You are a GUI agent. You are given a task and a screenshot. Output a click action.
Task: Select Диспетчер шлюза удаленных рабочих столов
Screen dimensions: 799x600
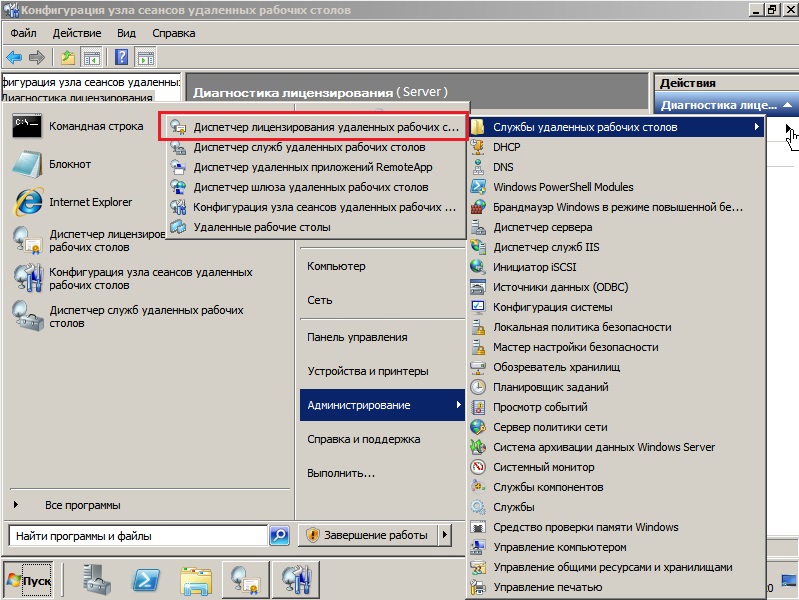tap(316, 187)
